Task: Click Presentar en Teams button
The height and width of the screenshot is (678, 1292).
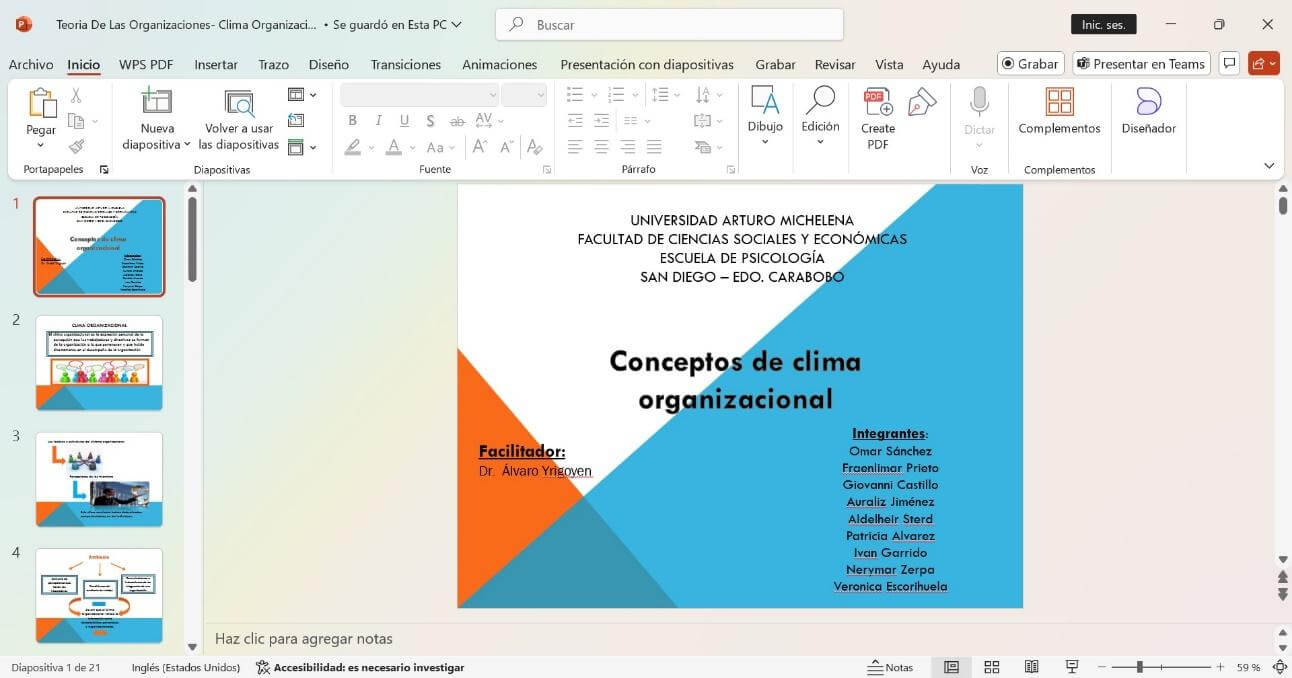Action: click(1141, 63)
